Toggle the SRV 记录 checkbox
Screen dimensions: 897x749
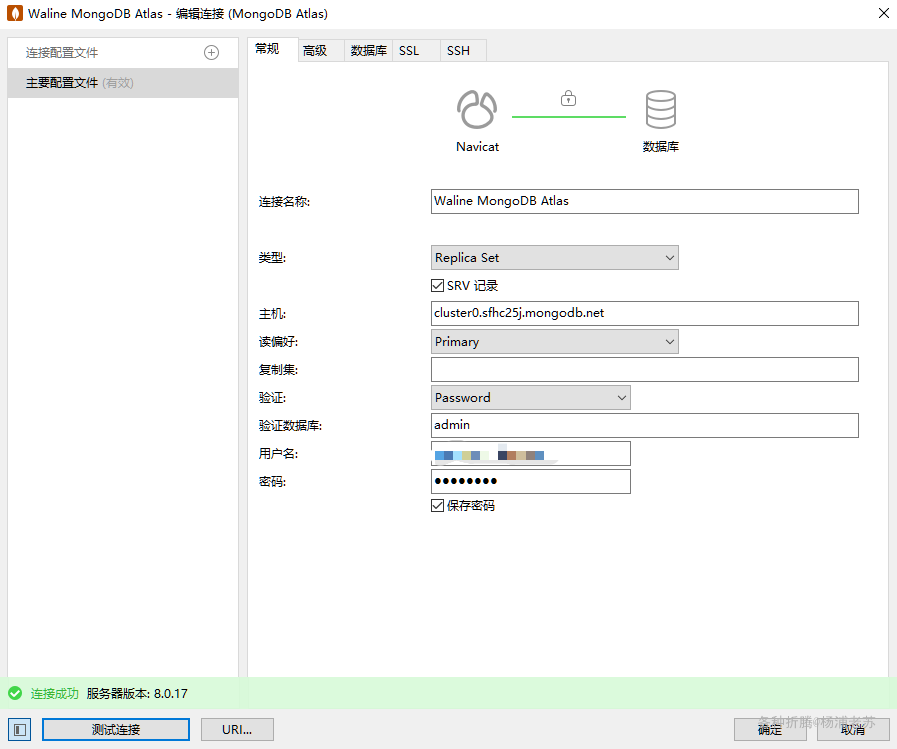pyautogui.click(x=437, y=286)
